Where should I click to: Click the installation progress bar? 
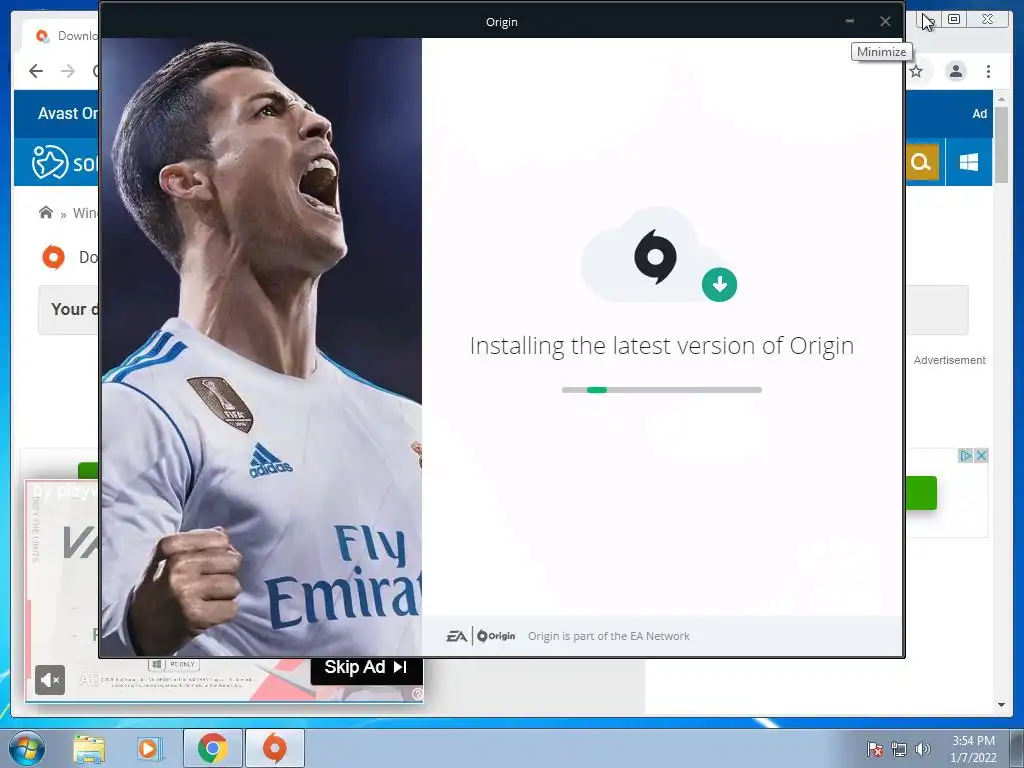pyautogui.click(x=662, y=390)
